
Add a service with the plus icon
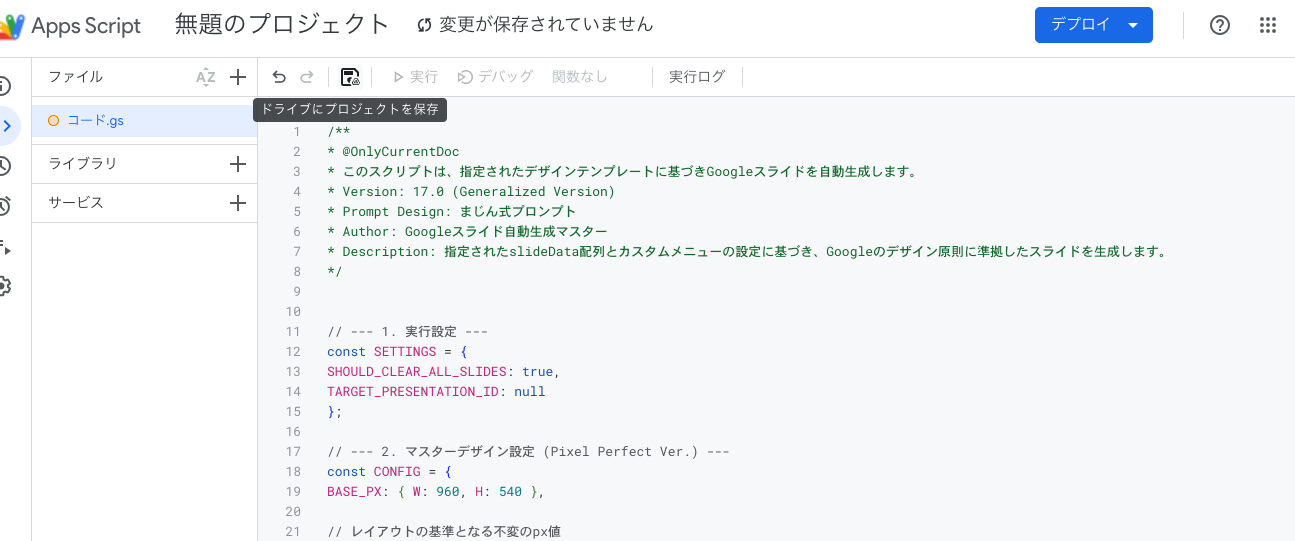click(x=238, y=203)
